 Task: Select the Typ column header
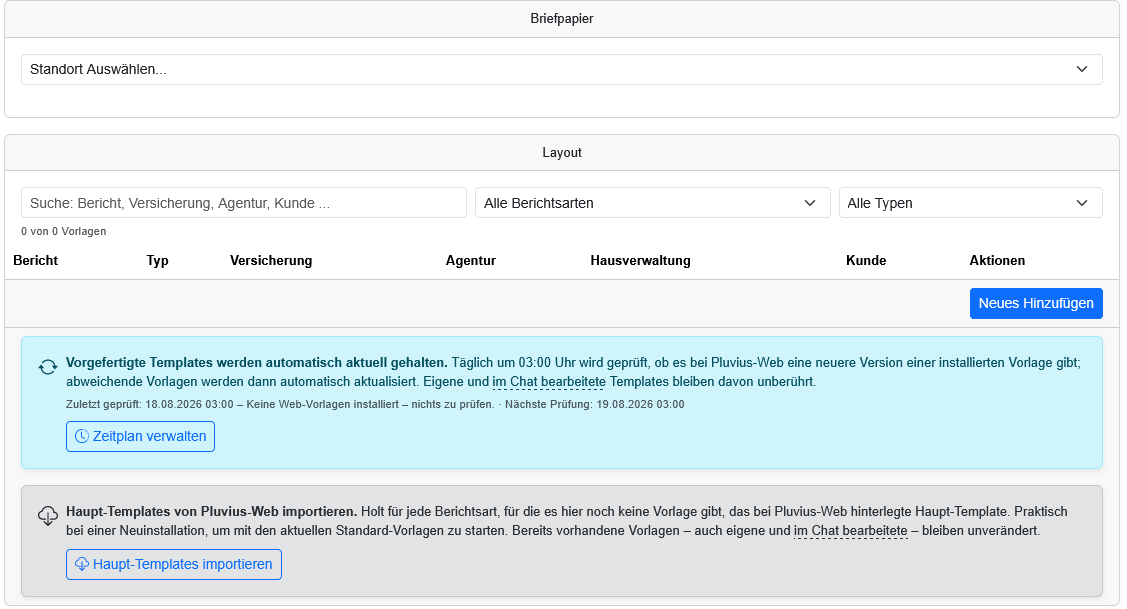click(157, 260)
